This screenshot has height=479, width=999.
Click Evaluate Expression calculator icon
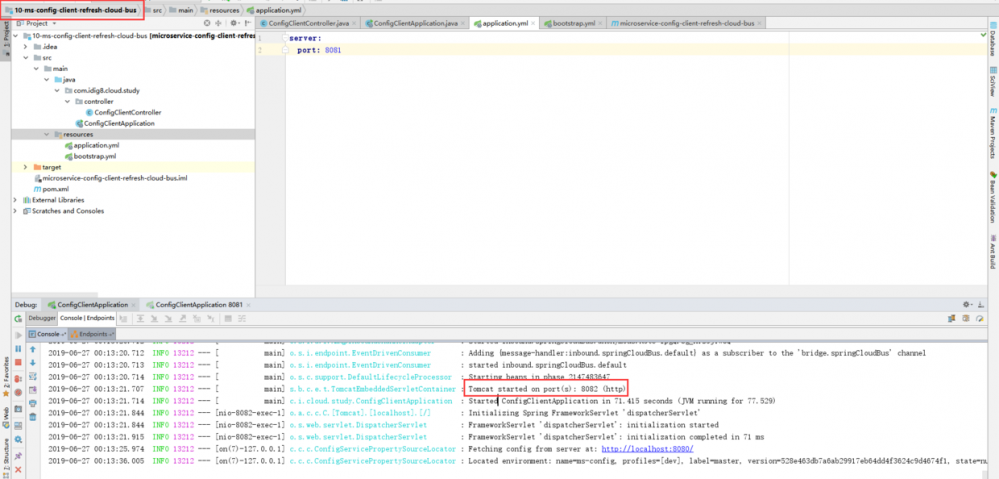coord(228,318)
